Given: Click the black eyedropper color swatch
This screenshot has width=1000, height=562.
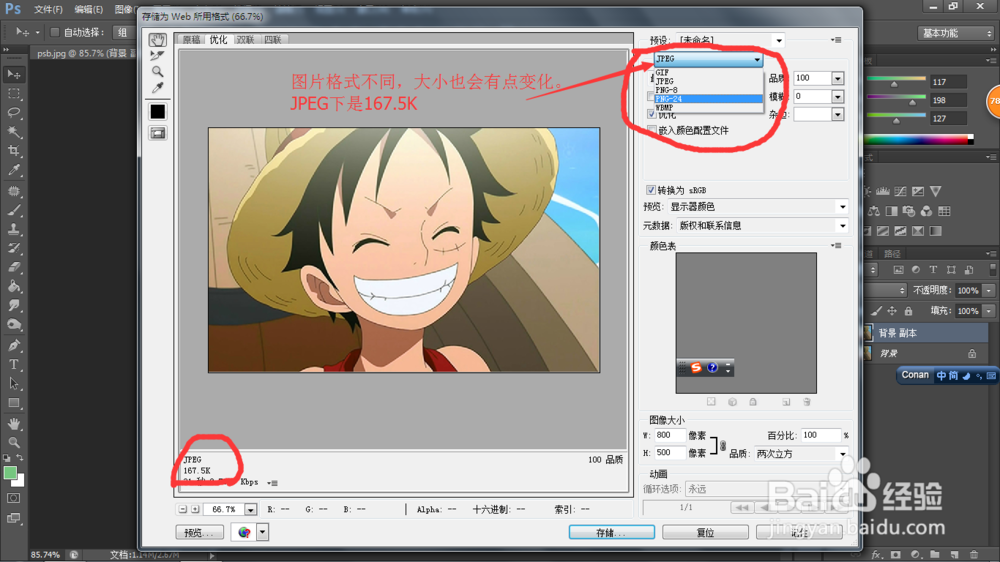Looking at the screenshot, I should coord(158,112).
